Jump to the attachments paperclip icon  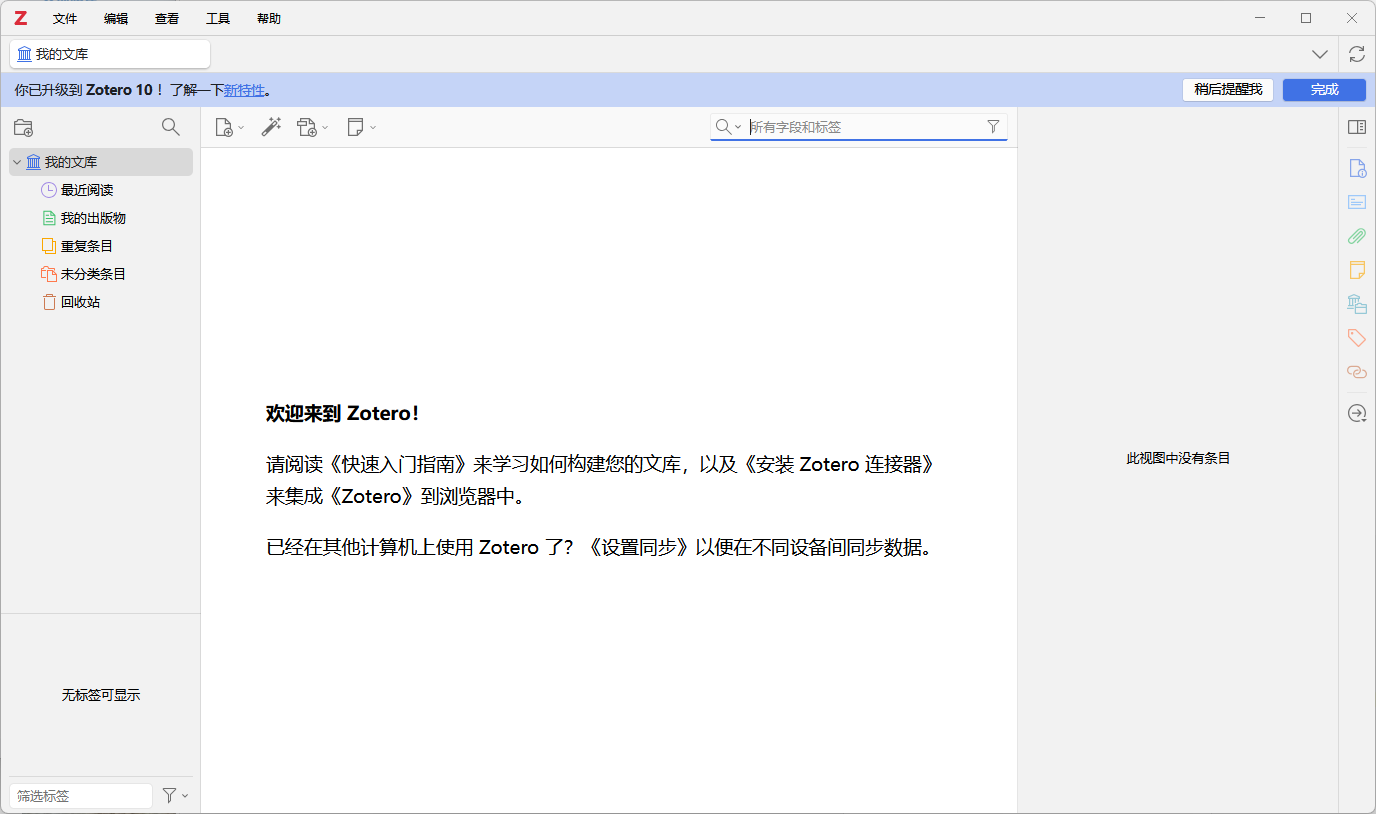pos(1357,236)
